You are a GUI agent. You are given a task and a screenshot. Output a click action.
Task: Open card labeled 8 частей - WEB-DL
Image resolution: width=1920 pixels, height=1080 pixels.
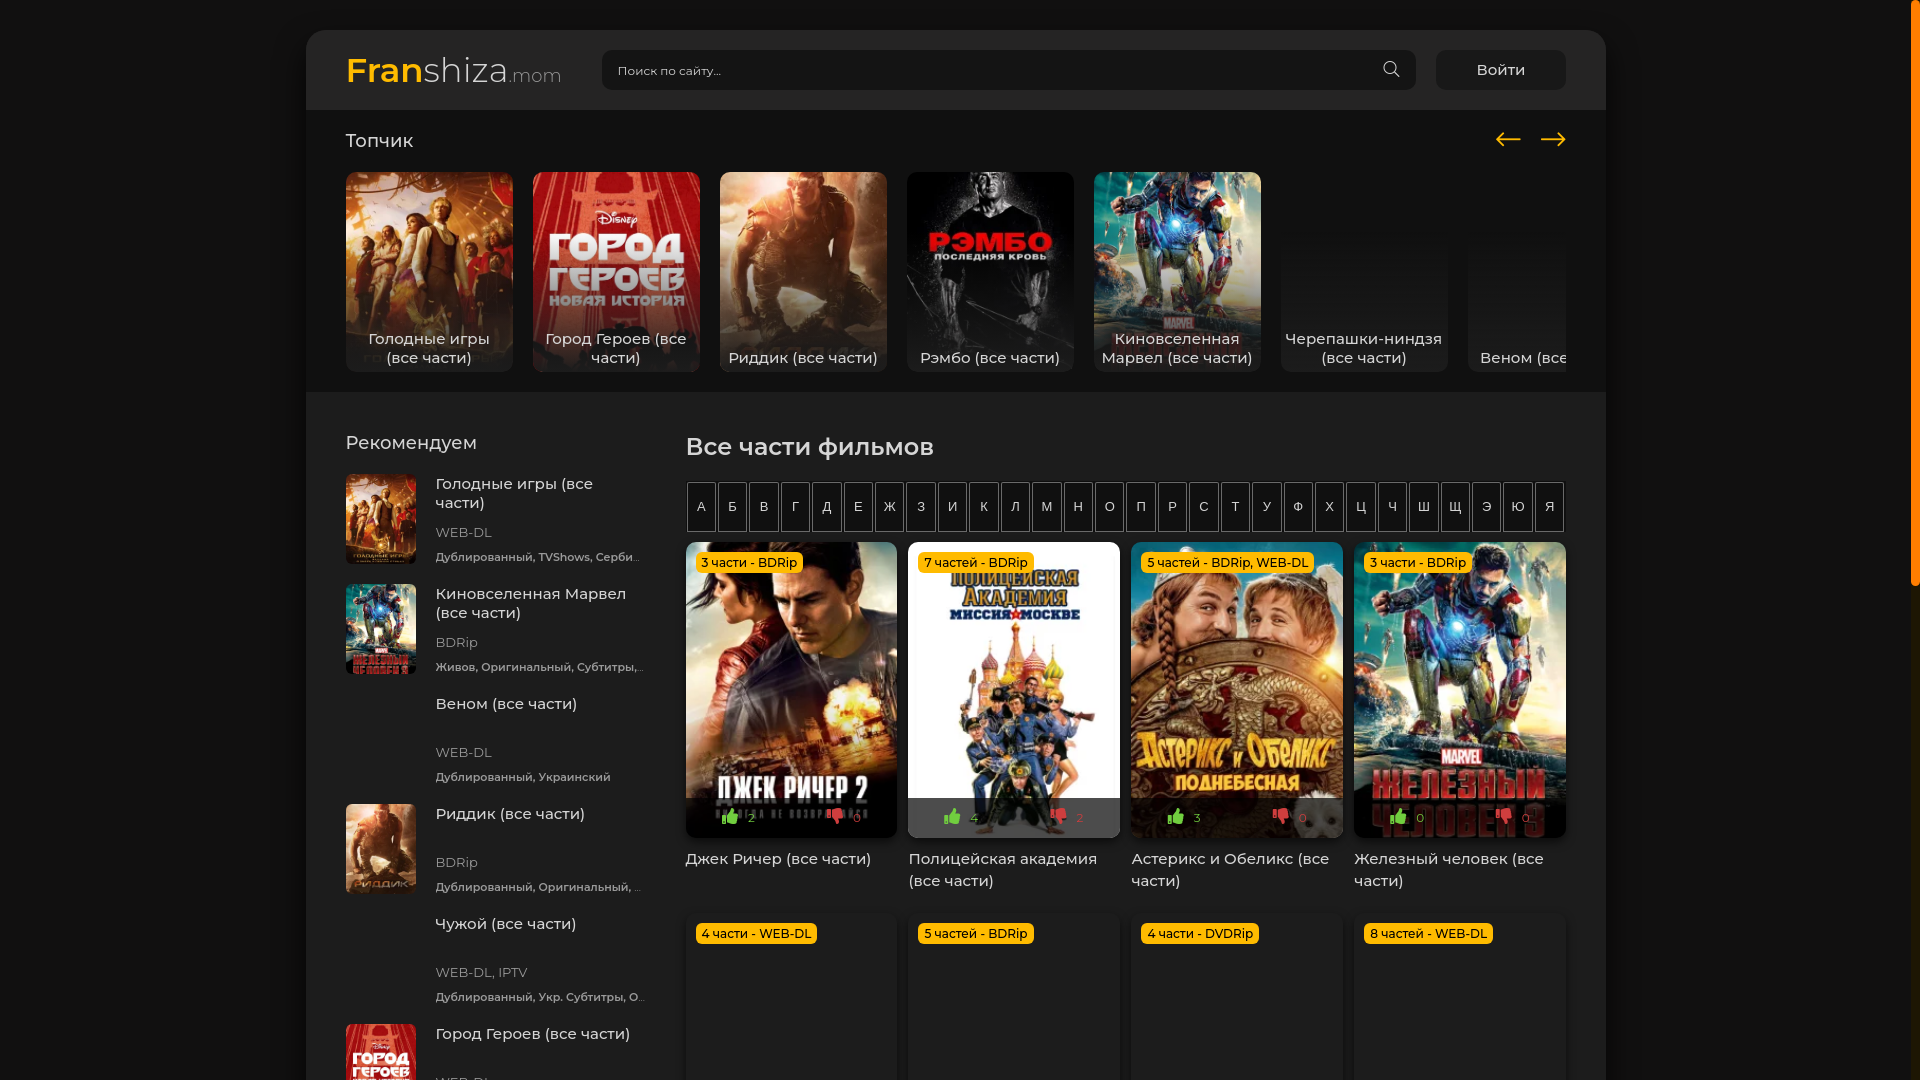(1460, 997)
